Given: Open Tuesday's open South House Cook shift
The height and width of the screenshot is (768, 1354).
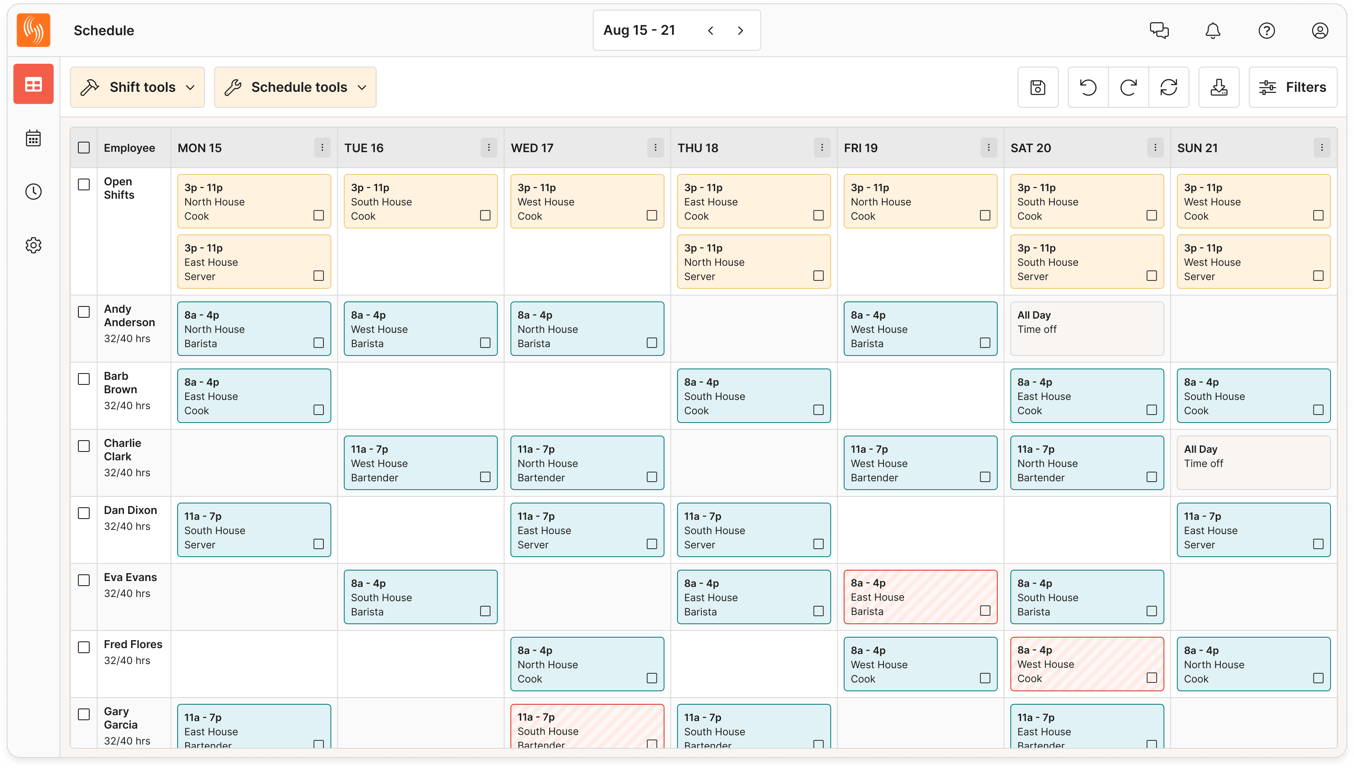Looking at the screenshot, I should click(x=421, y=201).
